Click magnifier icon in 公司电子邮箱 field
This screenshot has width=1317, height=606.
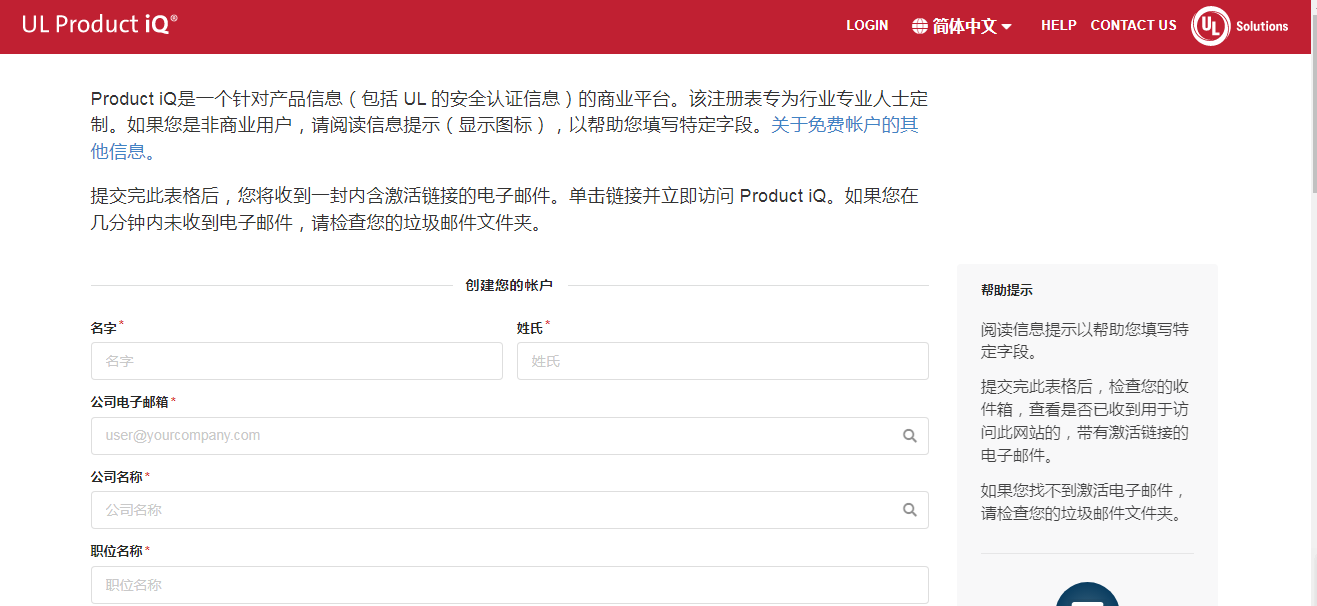909,436
